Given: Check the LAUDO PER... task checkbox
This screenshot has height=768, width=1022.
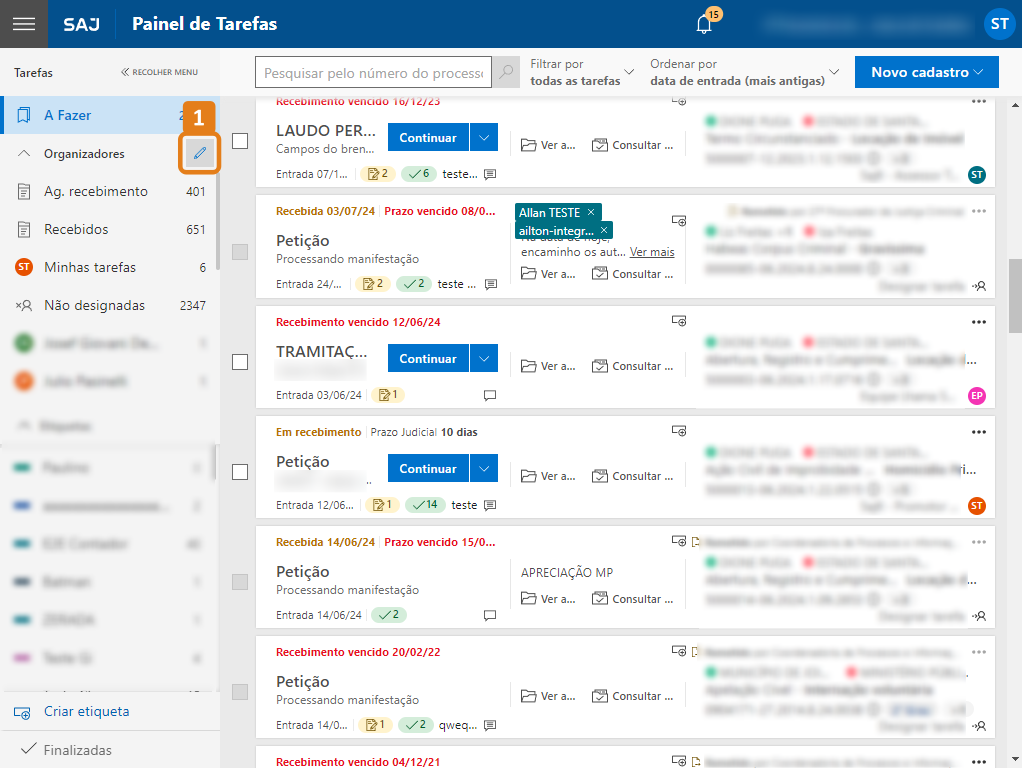Looking at the screenshot, I should pyautogui.click(x=240, y=141).
